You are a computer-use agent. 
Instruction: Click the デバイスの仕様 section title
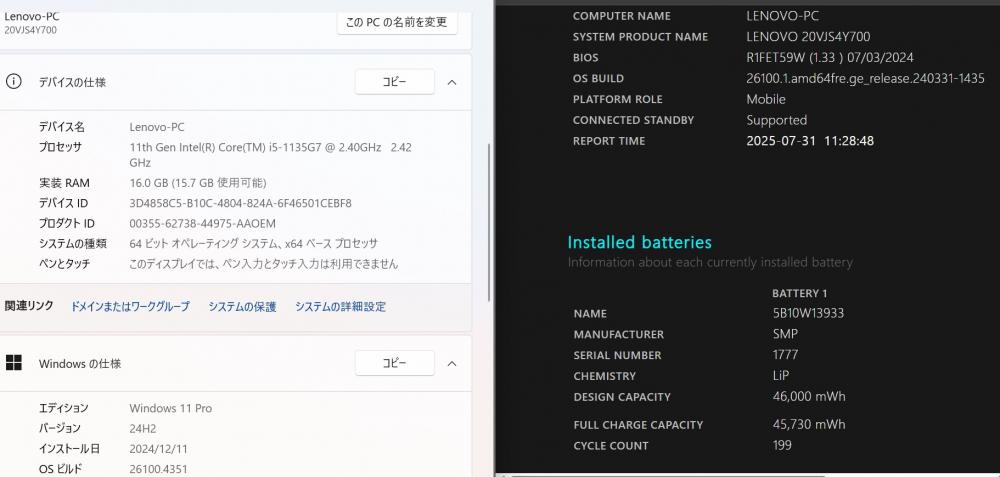pyautogui.click(x=72, y=82)
